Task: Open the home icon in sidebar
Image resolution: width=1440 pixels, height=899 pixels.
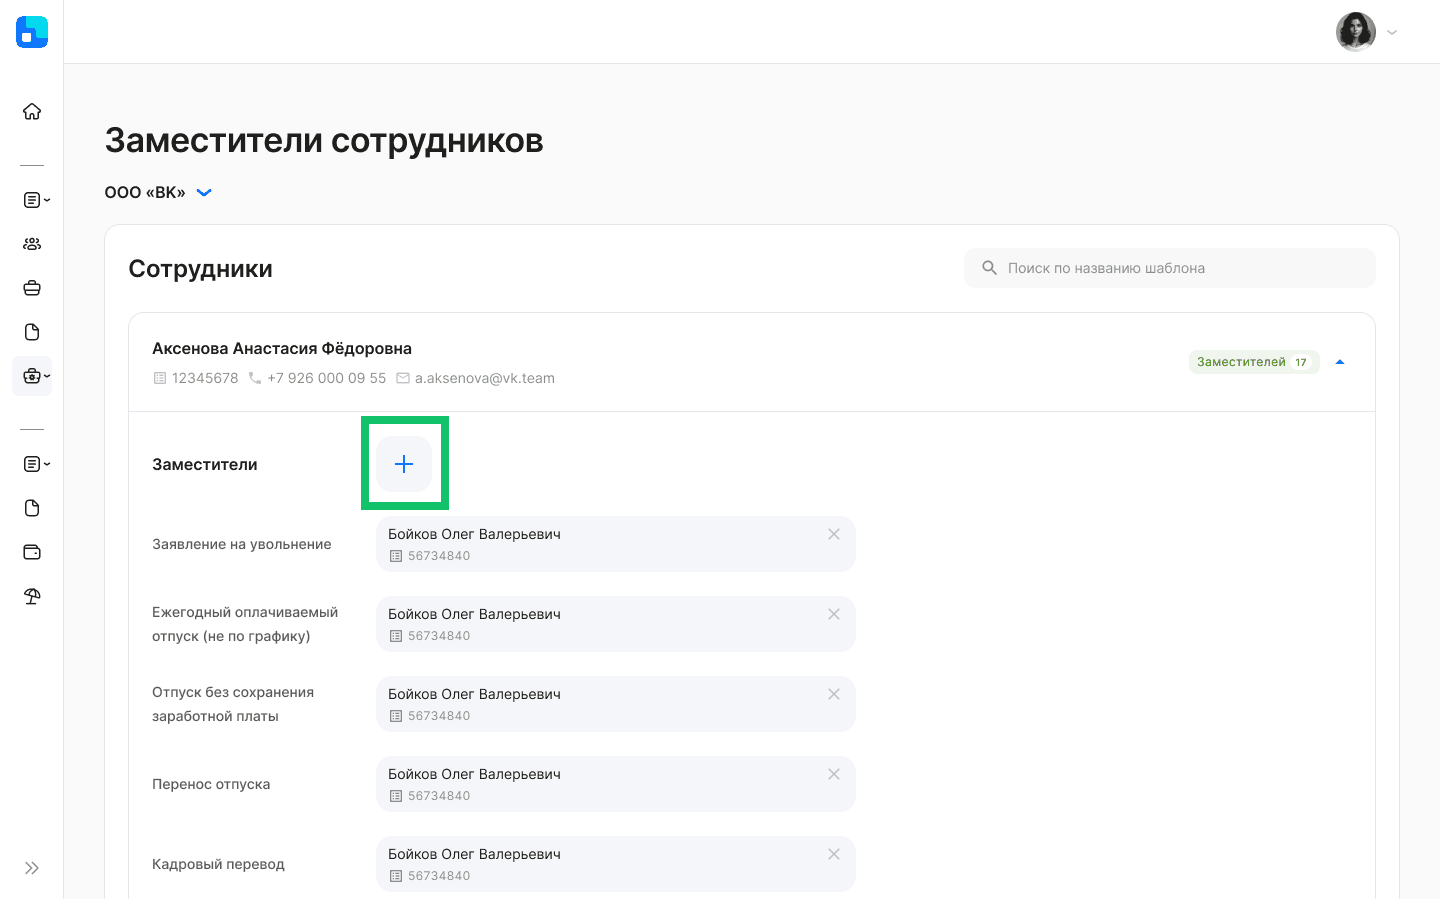Action: coord(32,111)
